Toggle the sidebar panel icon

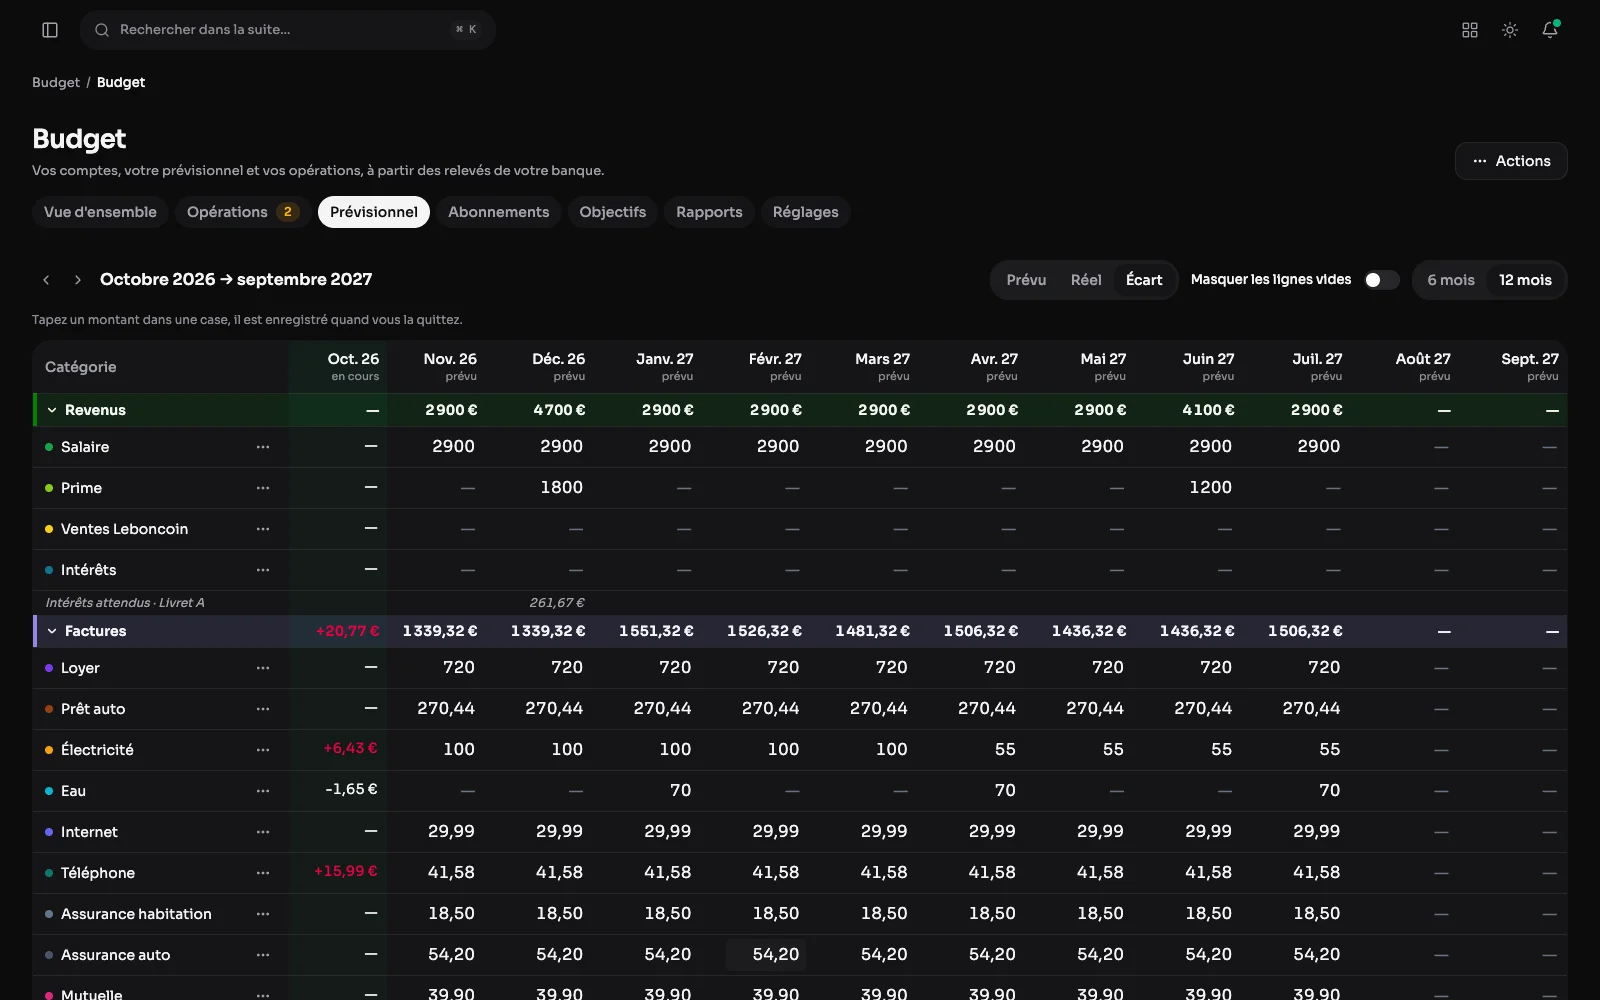click(x=50, y=30)
